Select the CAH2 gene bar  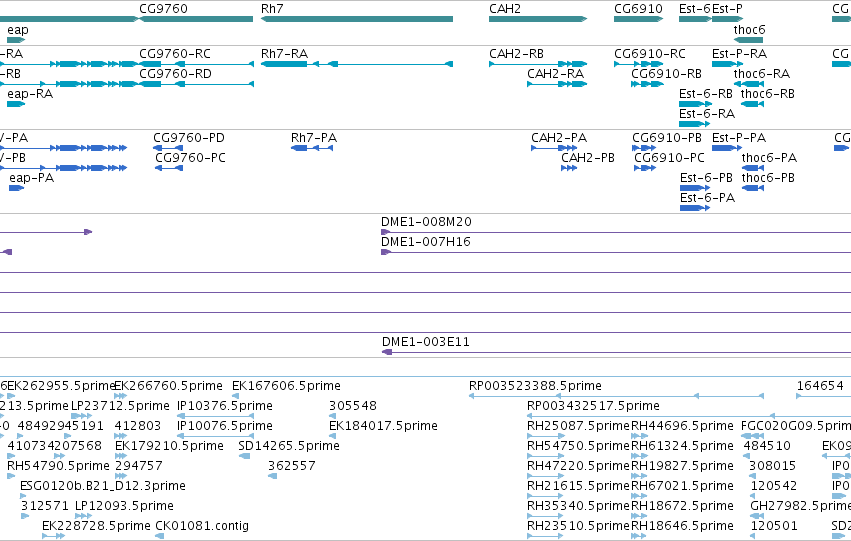[x=538, y=19]
